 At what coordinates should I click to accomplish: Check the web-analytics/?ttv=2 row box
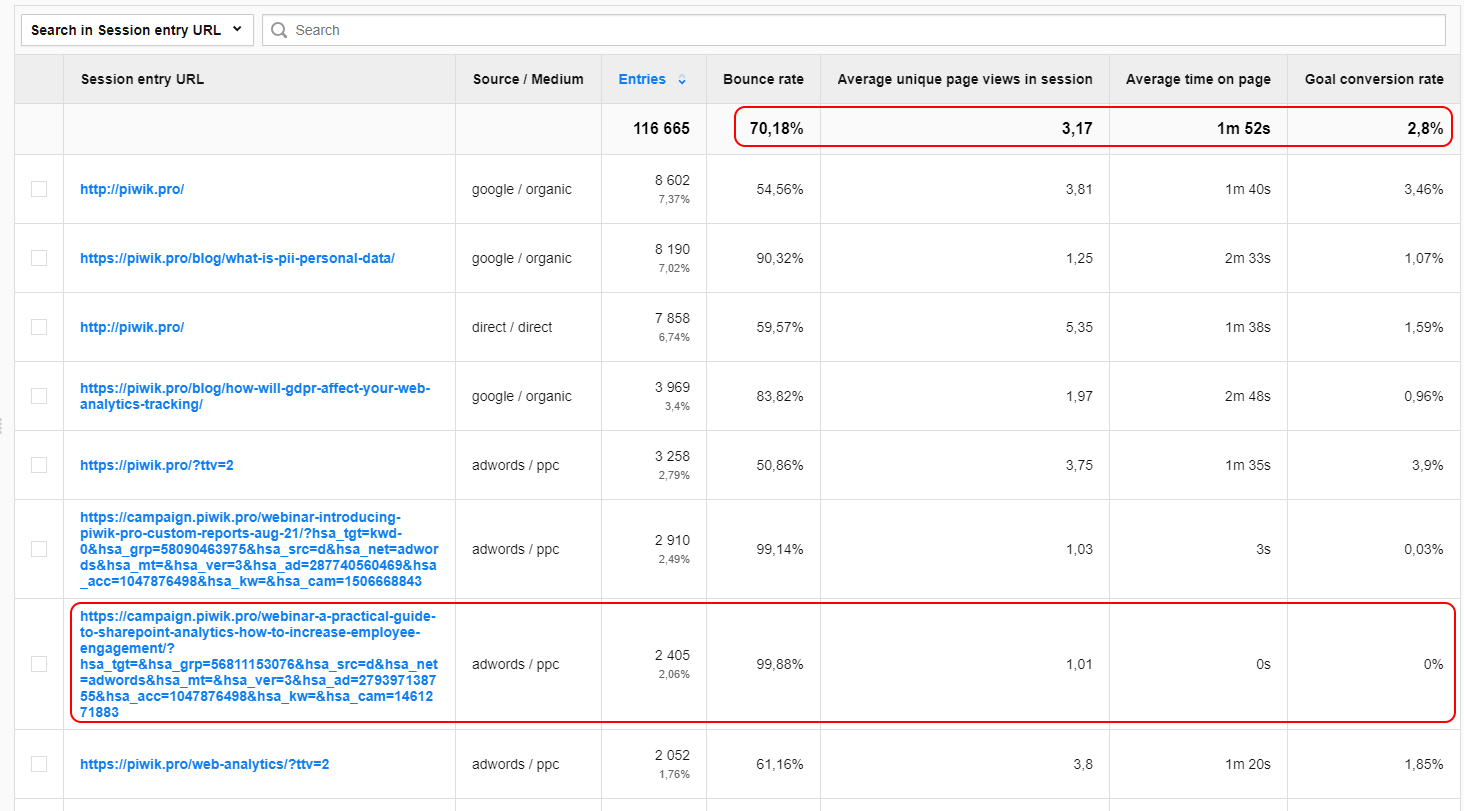click(39, 764)
